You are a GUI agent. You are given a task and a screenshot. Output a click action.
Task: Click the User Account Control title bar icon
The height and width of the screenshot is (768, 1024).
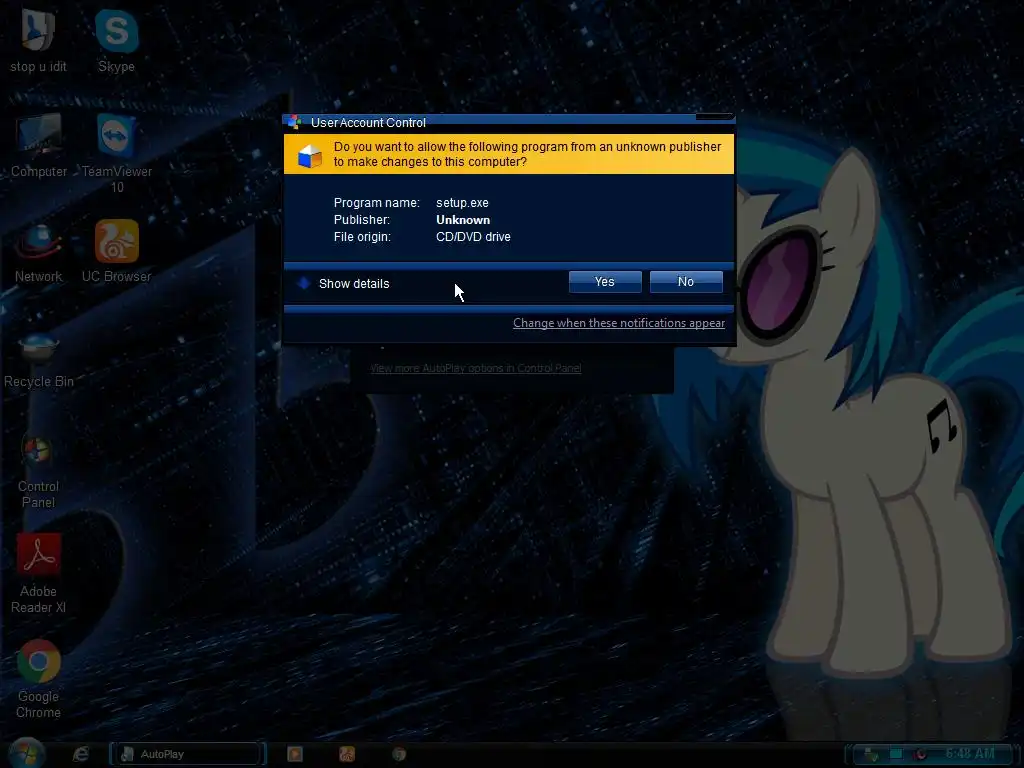[x=295, y=122]
